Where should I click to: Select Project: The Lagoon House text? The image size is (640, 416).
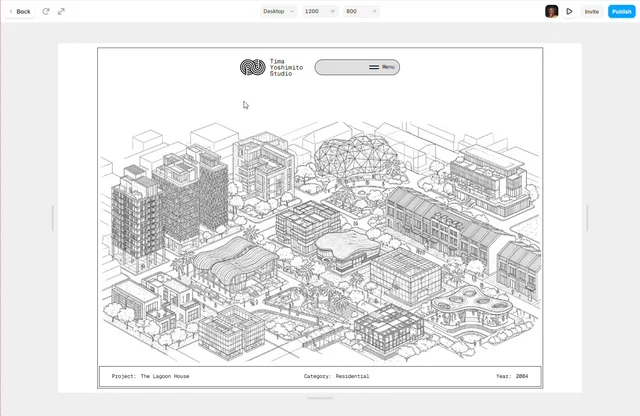pos(150,376)
